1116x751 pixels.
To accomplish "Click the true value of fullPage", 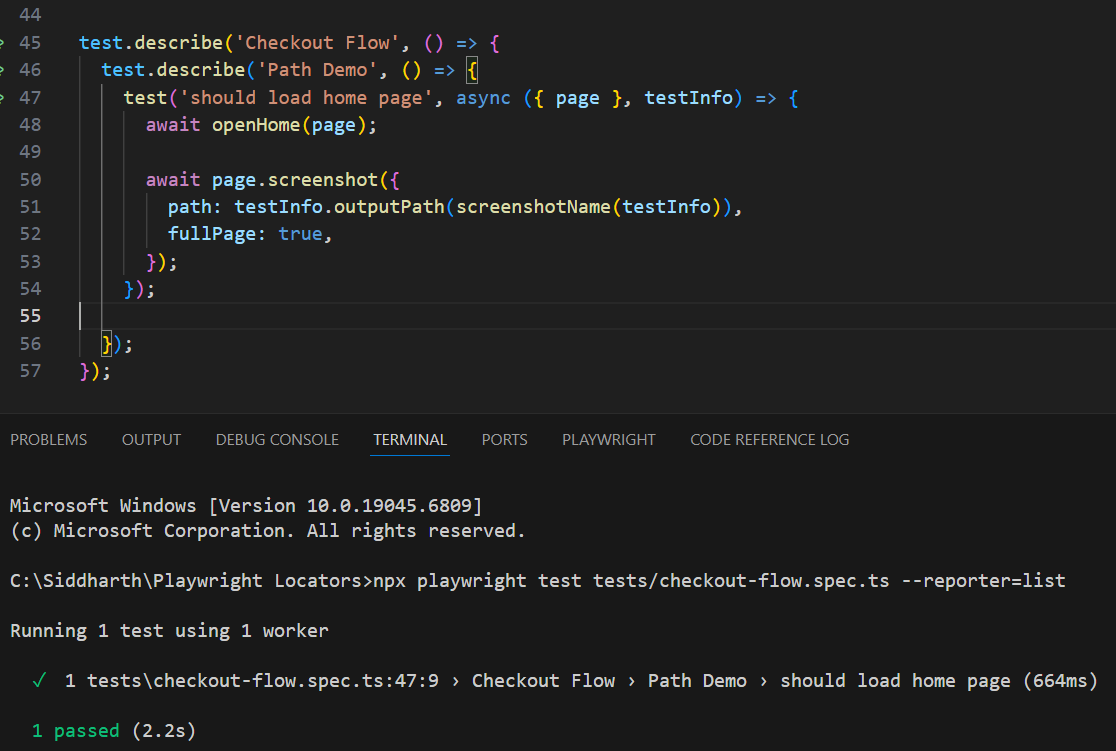I will 300,234.
